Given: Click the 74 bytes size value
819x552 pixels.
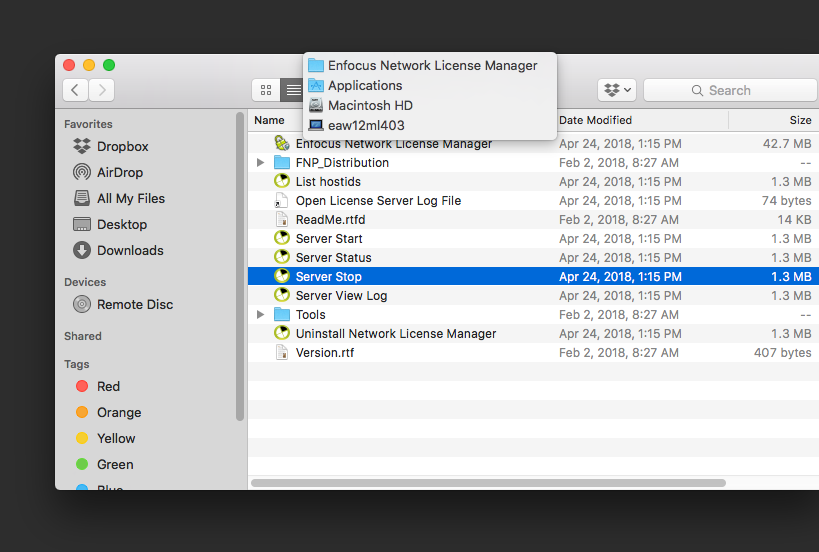Looking at the screenshot, I should point(786,201).
